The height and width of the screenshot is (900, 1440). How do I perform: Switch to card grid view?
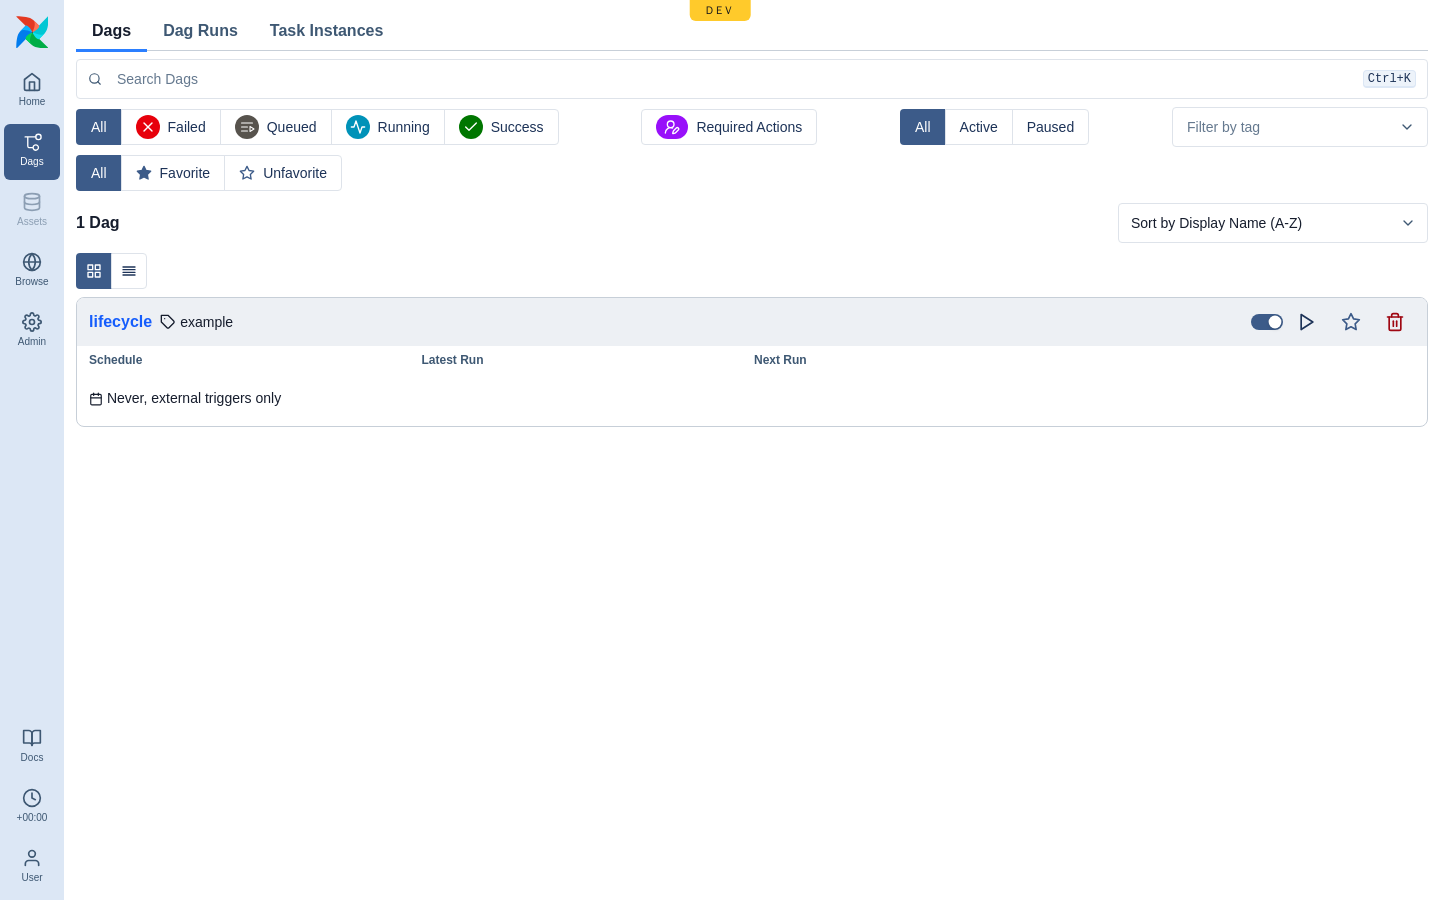click(x=94, y=271)
